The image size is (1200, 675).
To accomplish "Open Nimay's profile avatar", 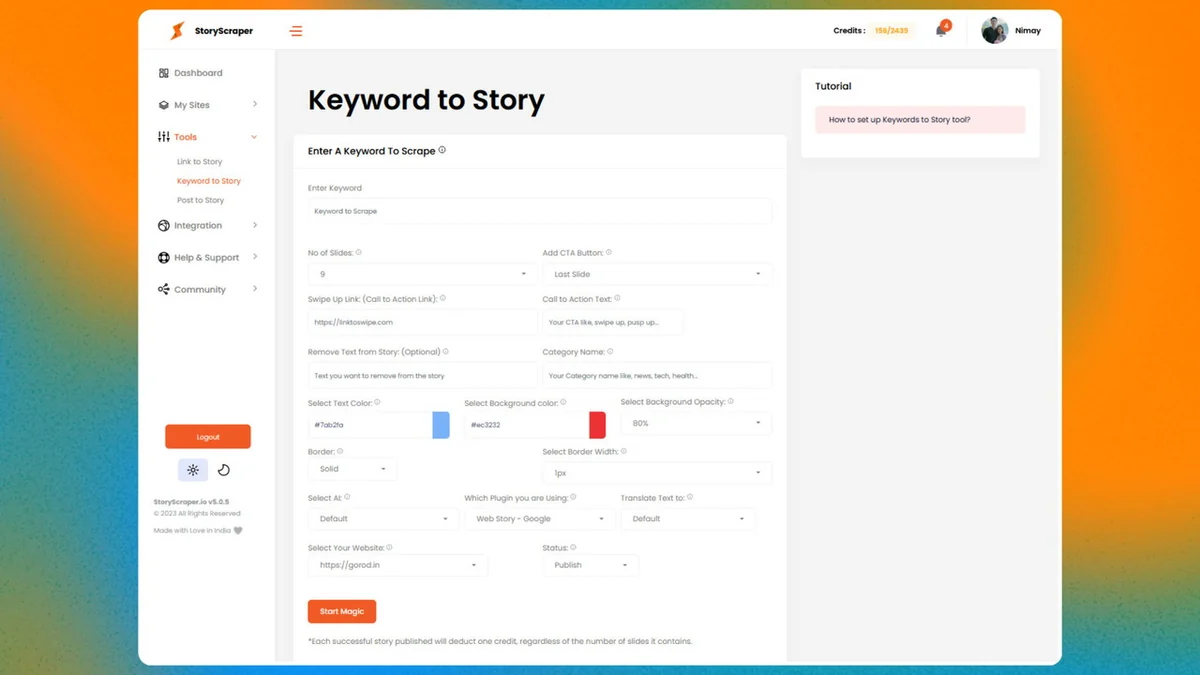I will point(995,31).
